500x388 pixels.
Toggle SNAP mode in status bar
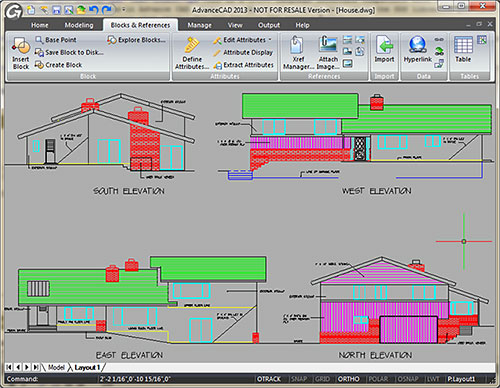click(299, 379)
